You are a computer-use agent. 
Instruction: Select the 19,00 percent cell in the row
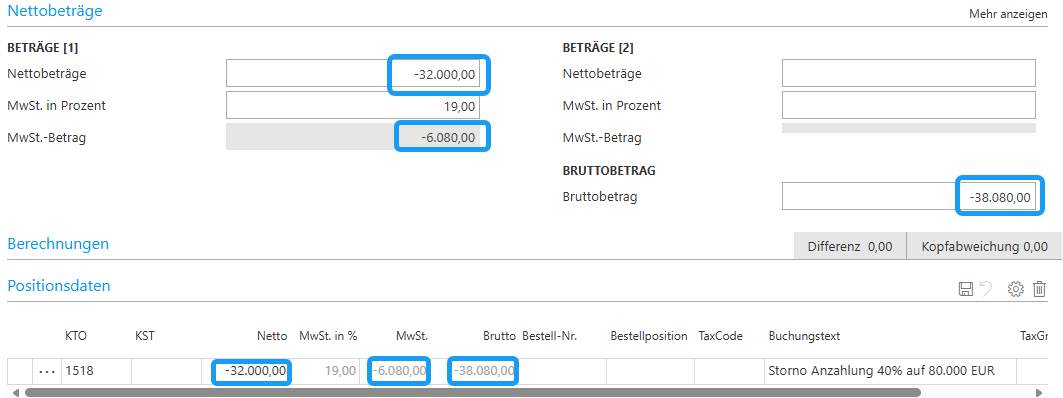[x=325, y=372]
